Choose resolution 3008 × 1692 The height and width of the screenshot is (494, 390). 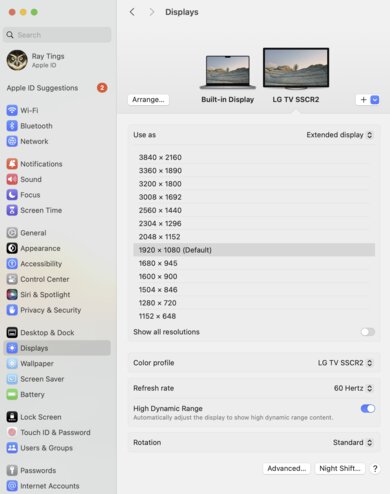[x=254, y=197]
